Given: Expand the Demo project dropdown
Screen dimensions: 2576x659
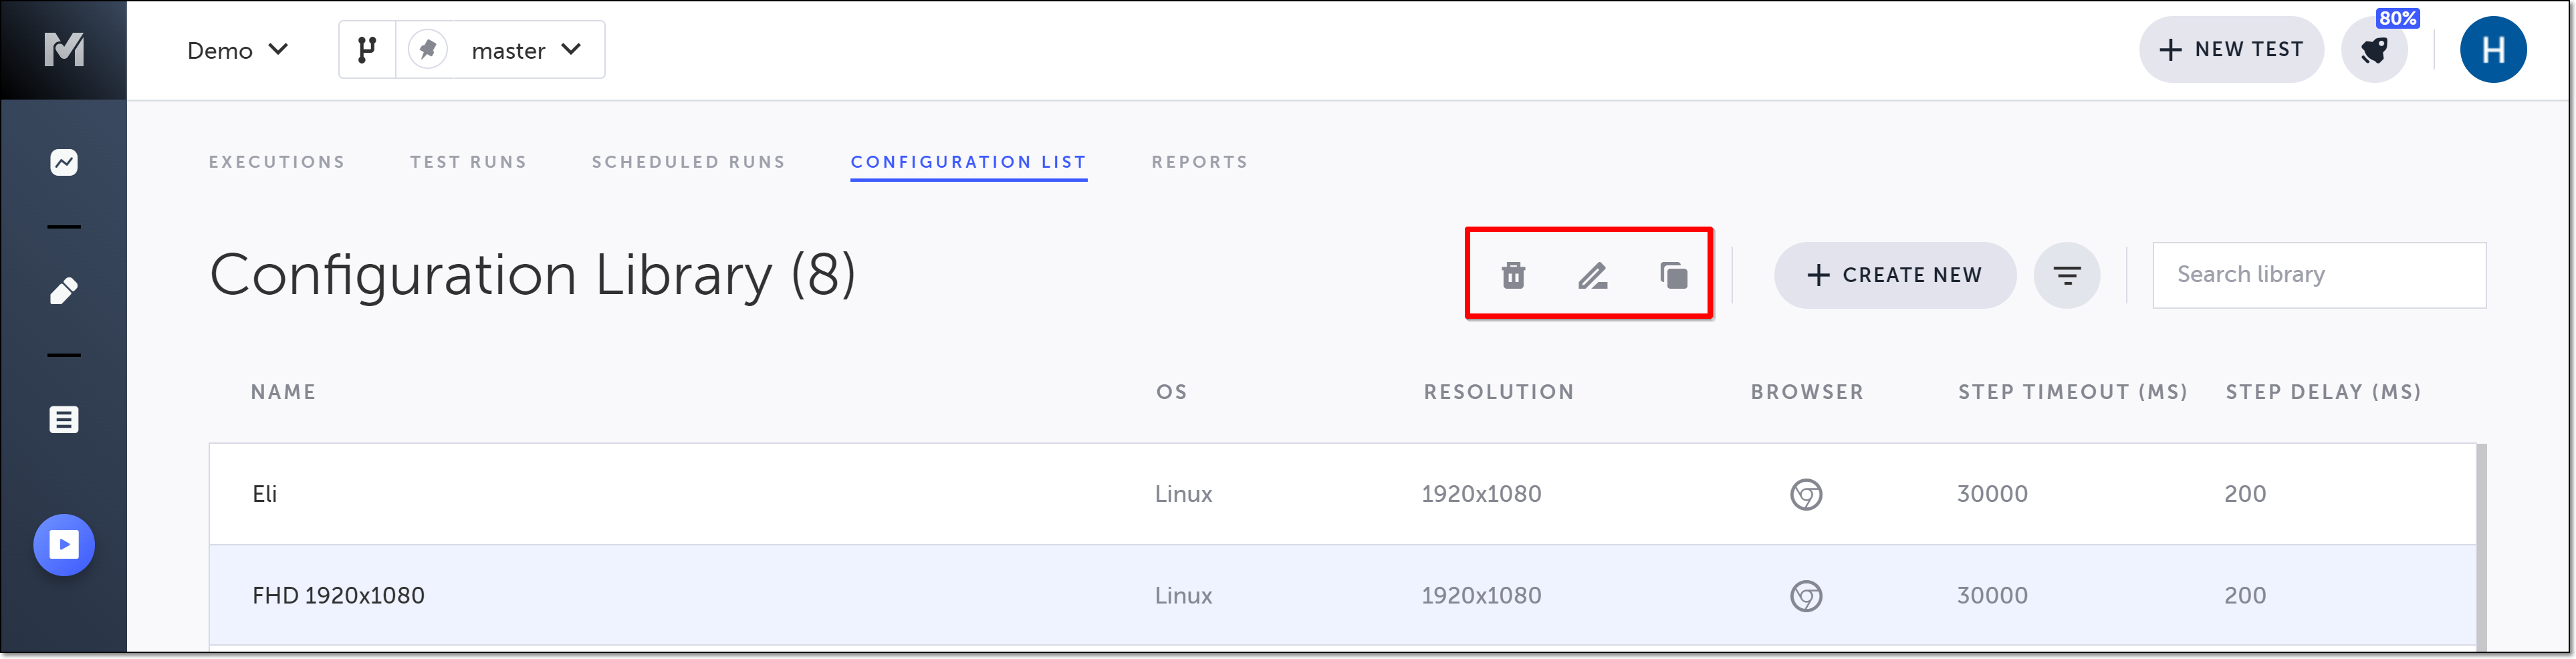Looking at the screenshot, I should [x=238, y=50].
